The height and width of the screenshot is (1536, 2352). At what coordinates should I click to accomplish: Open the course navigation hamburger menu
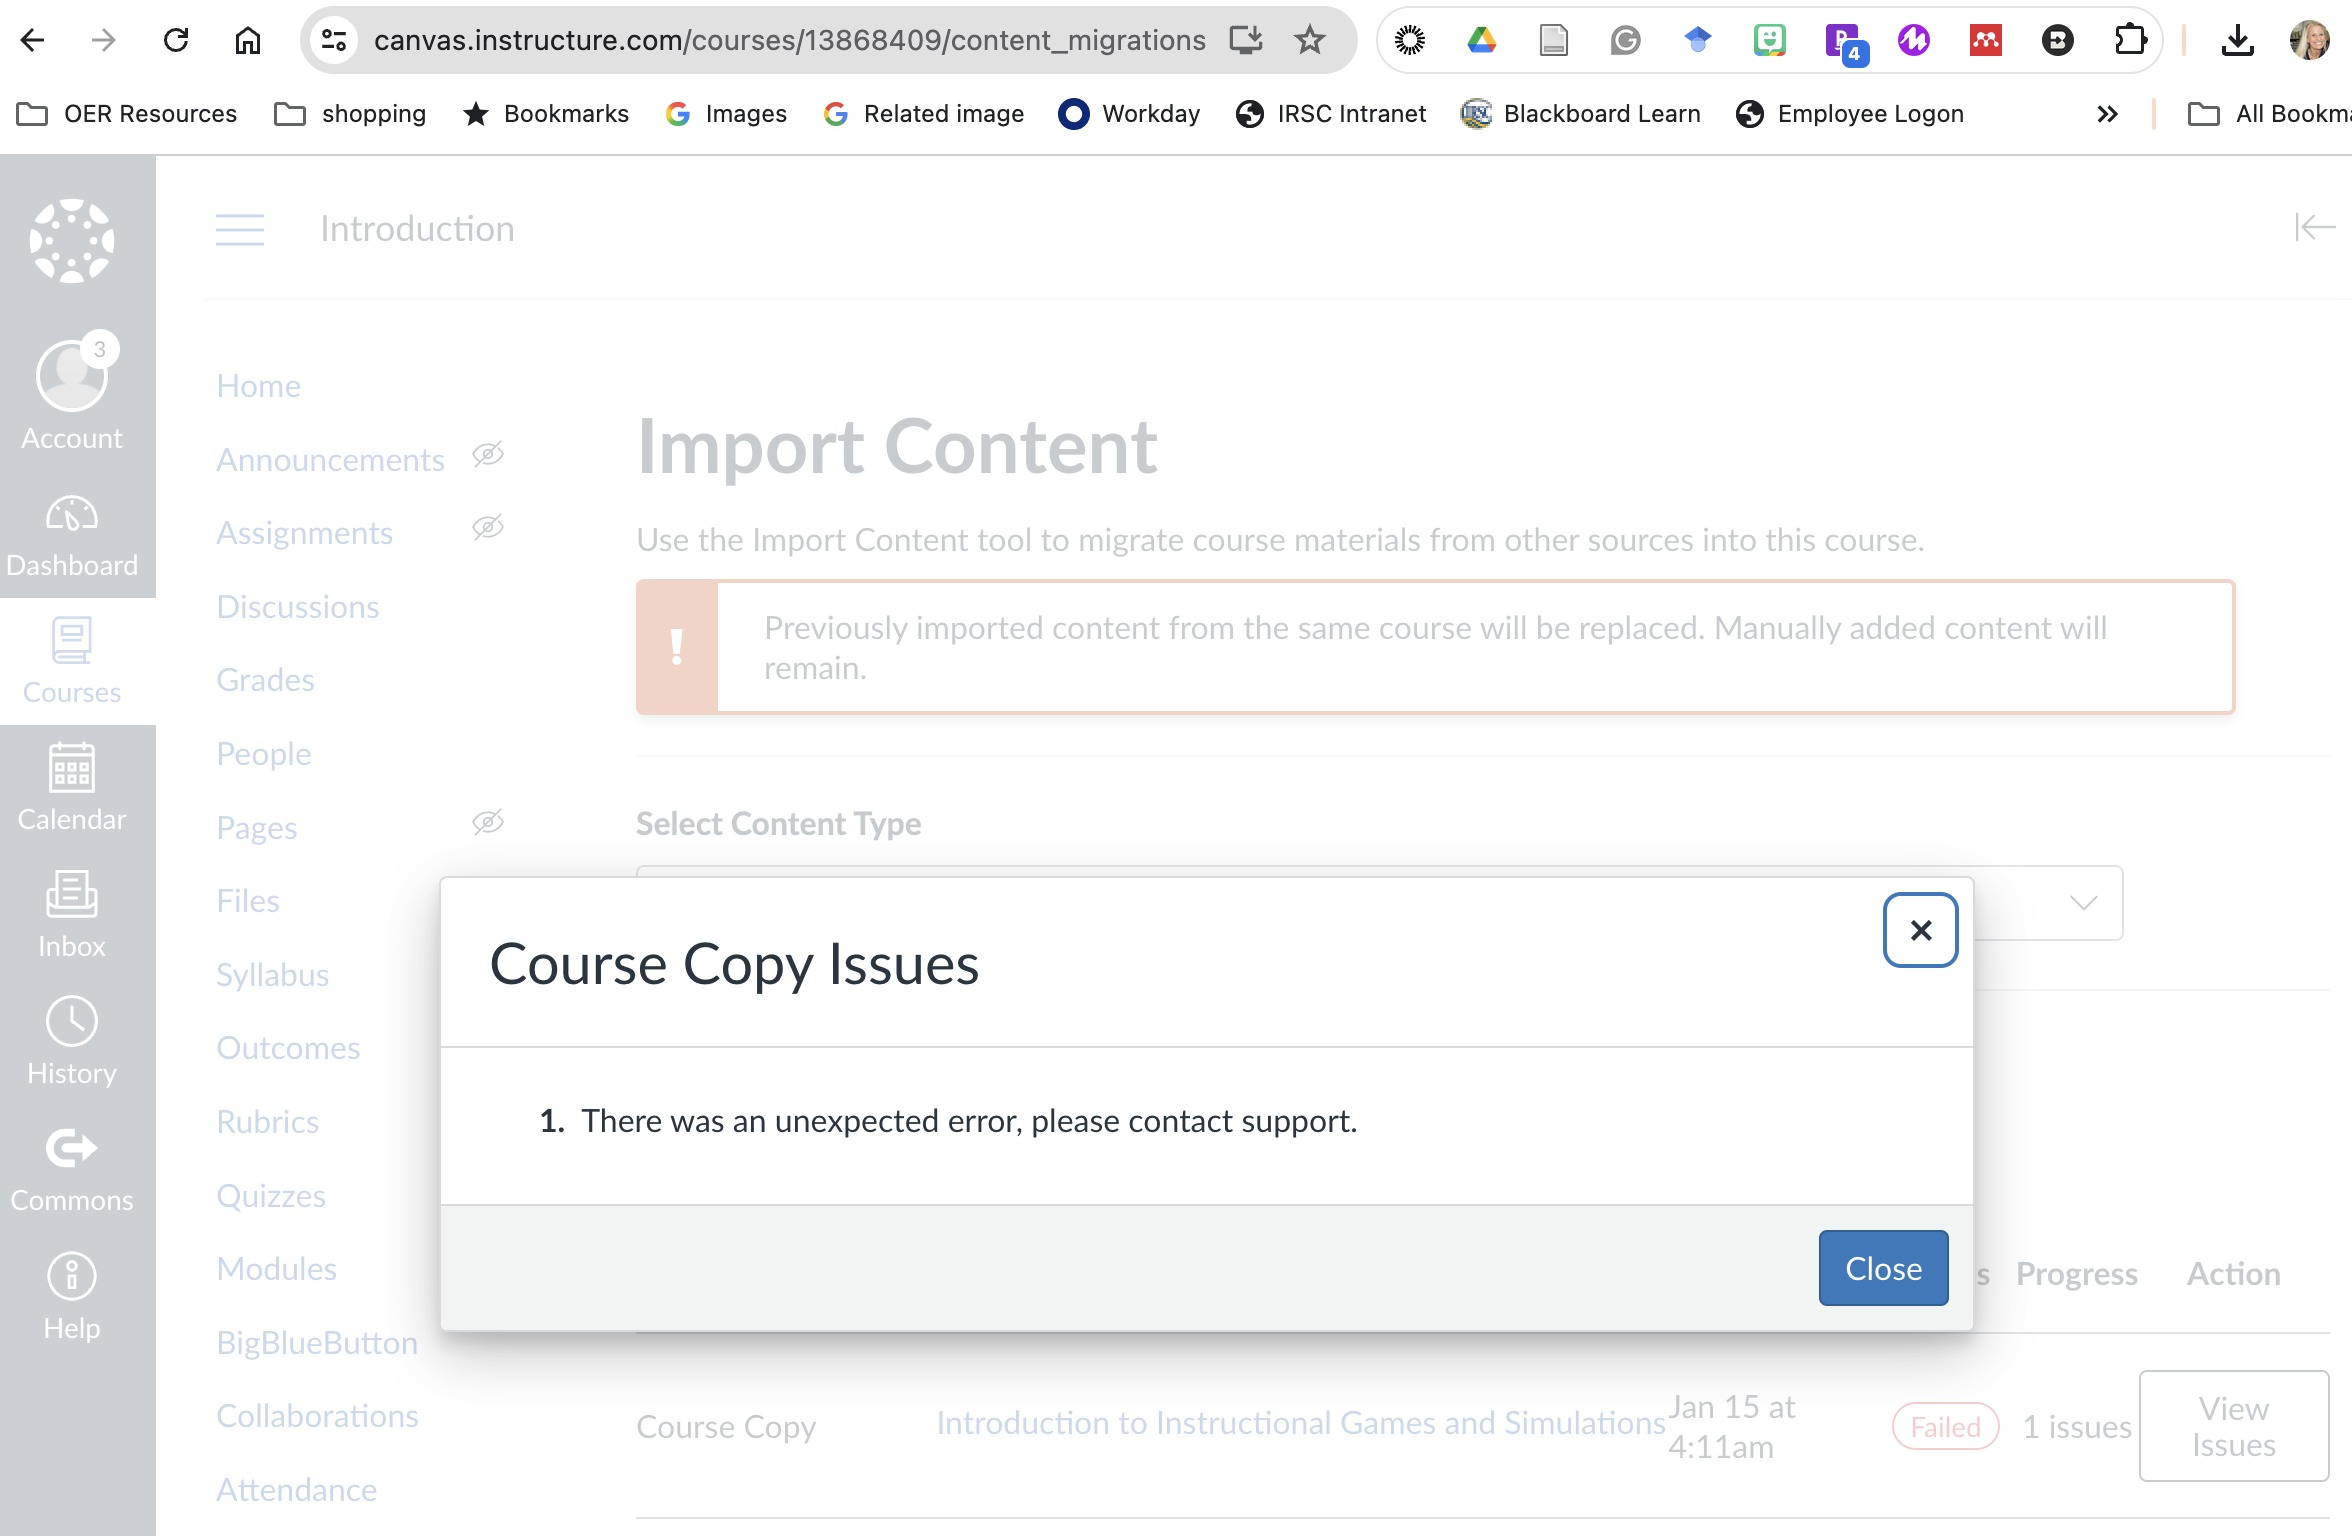click(240, 229)
